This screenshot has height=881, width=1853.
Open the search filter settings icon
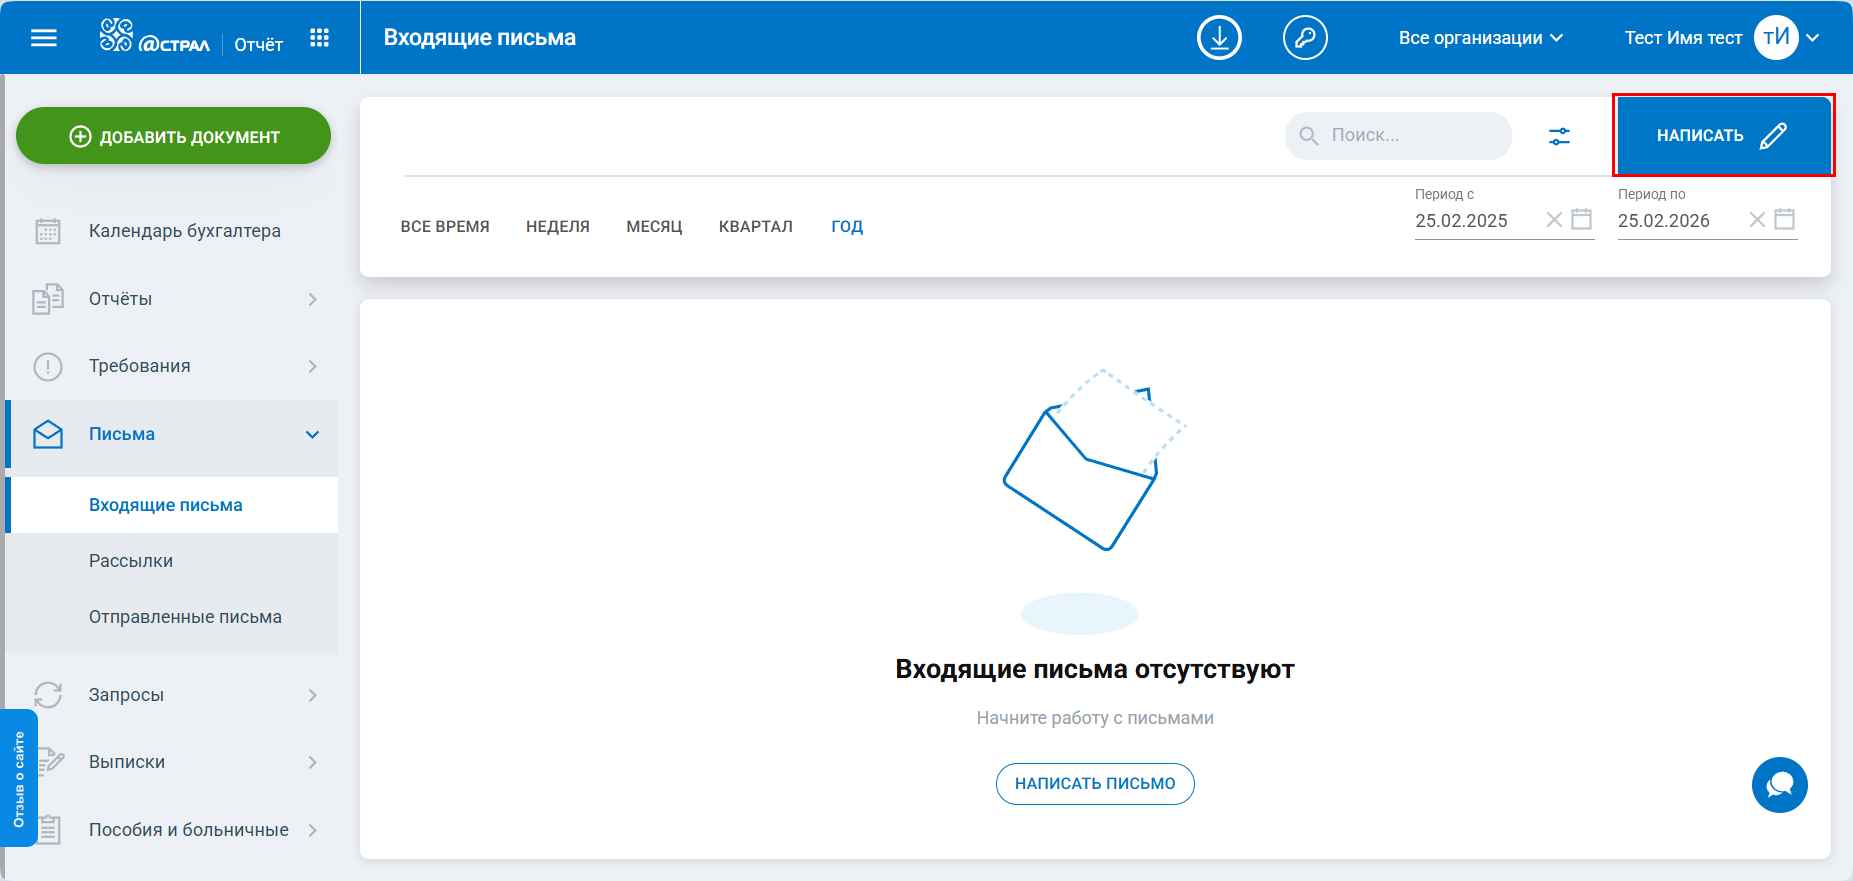coord(1559,136)
